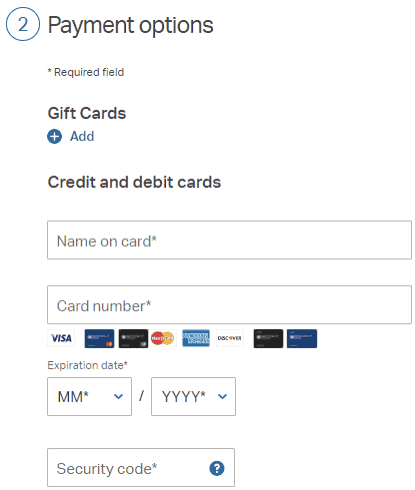415x490 pixels.
Task: Focus the Card number field
Action: (229, 304)
